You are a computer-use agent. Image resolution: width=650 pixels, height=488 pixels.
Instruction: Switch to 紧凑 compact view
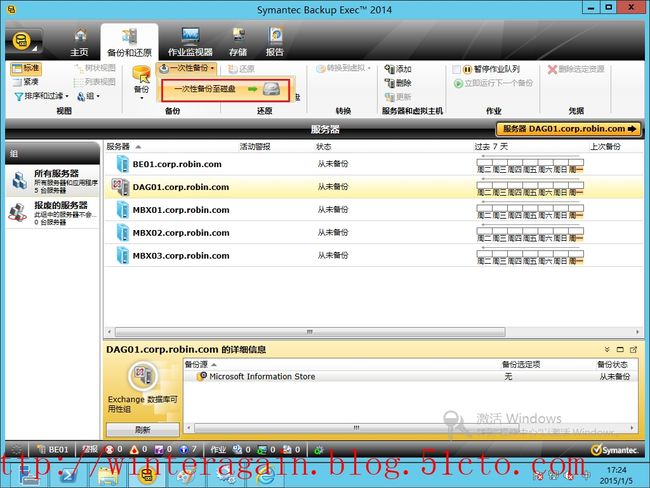(26, 82)
